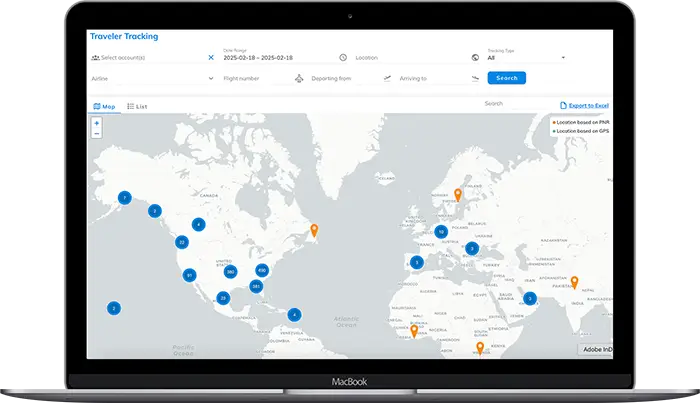
Task: Click the orange pin in eastern Canada
Action: 314,230
